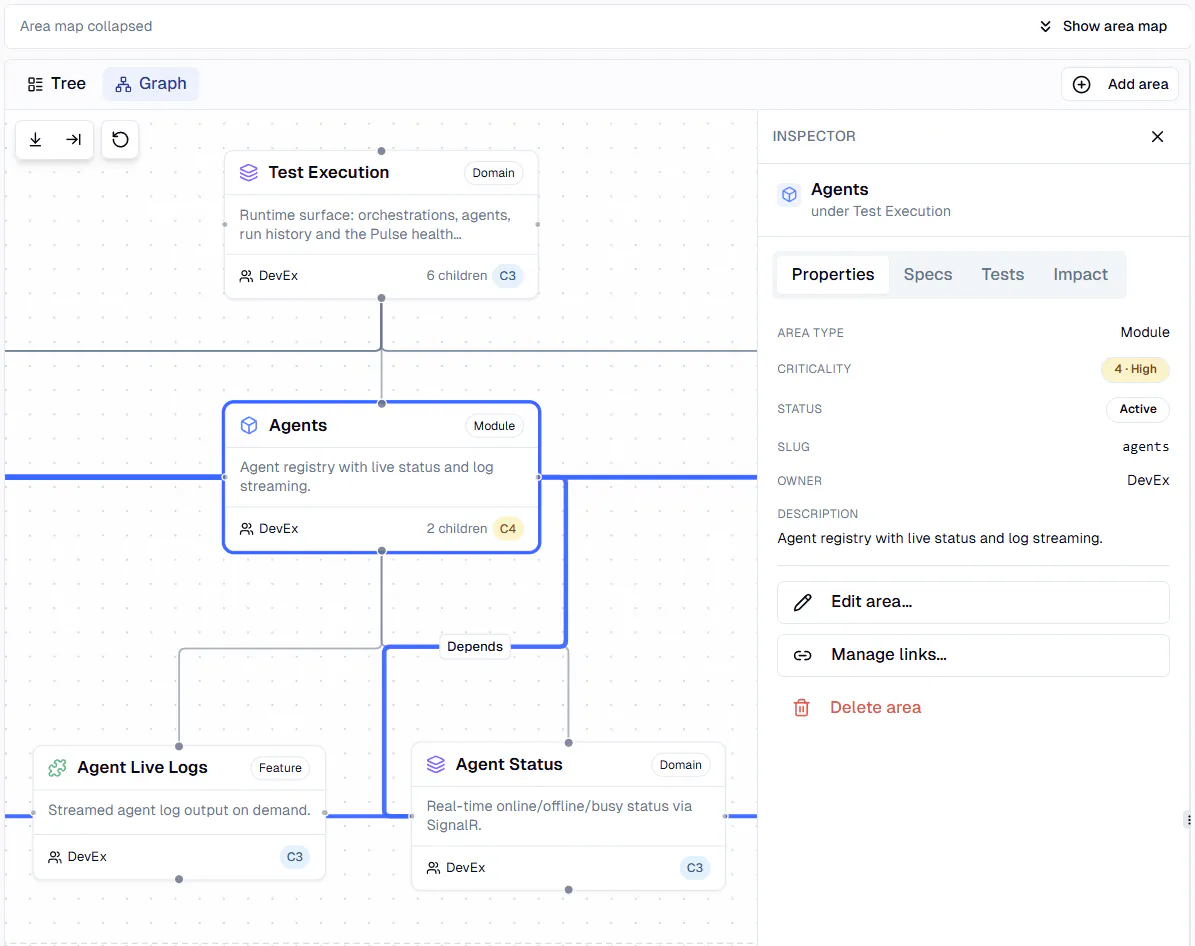Click the arrow-to-right-edge layout icon
The height and width of the screenshot is (946, 1195).
[73, 139]
